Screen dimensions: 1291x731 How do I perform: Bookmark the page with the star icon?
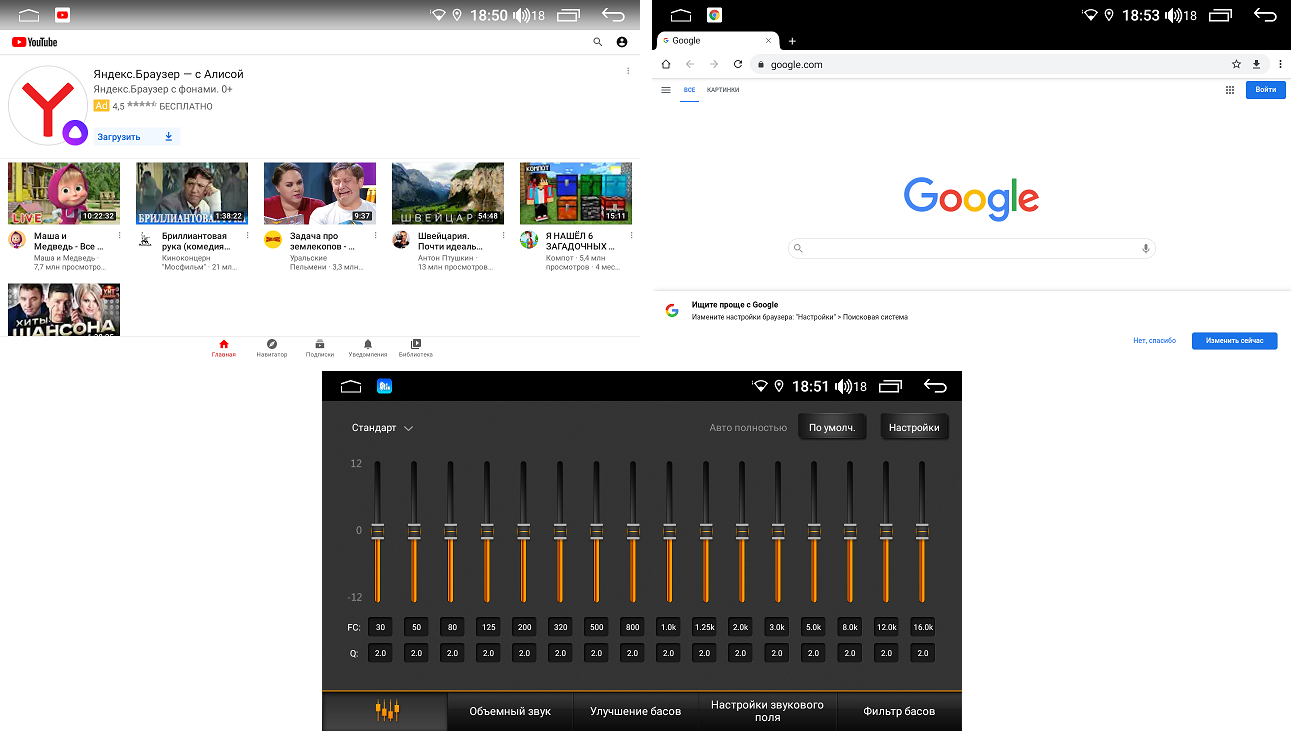(1236, 64)
